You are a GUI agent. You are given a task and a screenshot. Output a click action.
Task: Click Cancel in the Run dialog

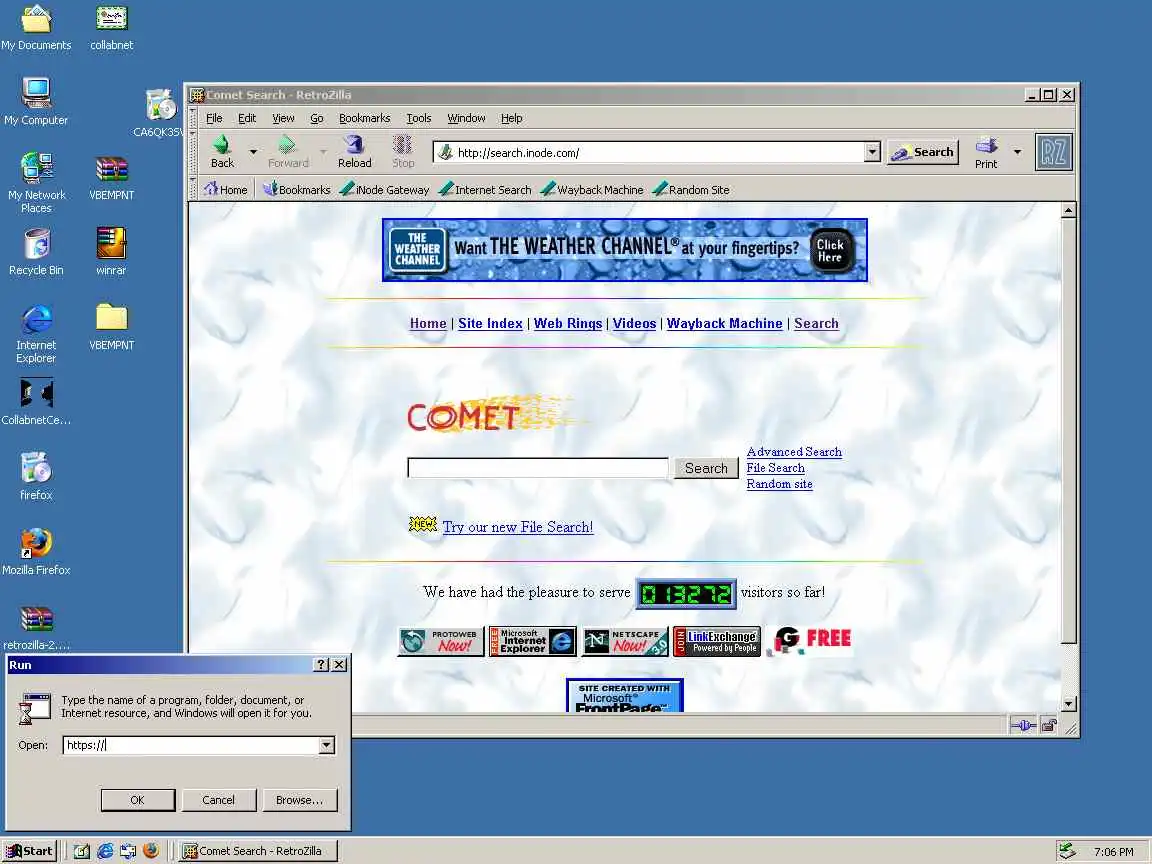tap(218, 800)
